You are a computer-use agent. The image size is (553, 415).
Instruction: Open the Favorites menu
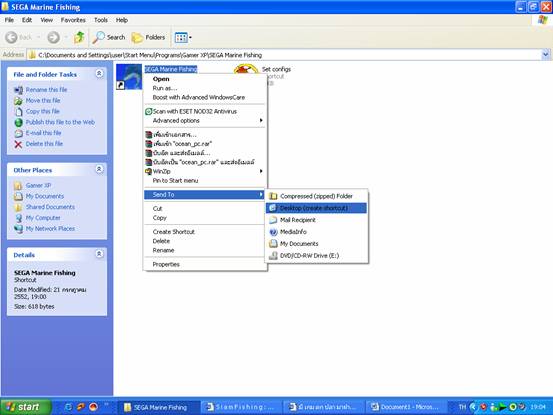click(73, 20)
